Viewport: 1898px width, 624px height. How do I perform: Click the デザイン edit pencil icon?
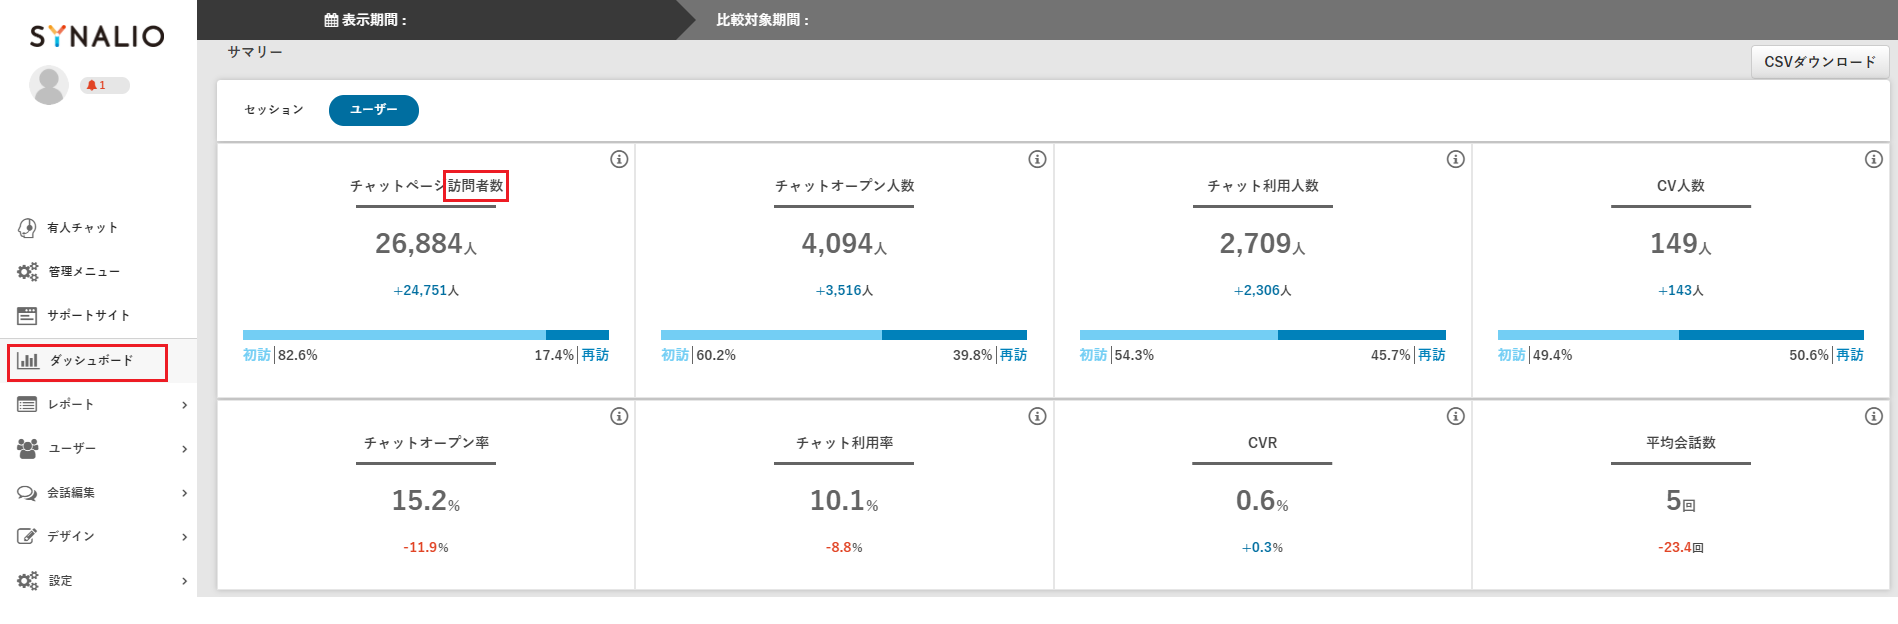tap(27, 537)
